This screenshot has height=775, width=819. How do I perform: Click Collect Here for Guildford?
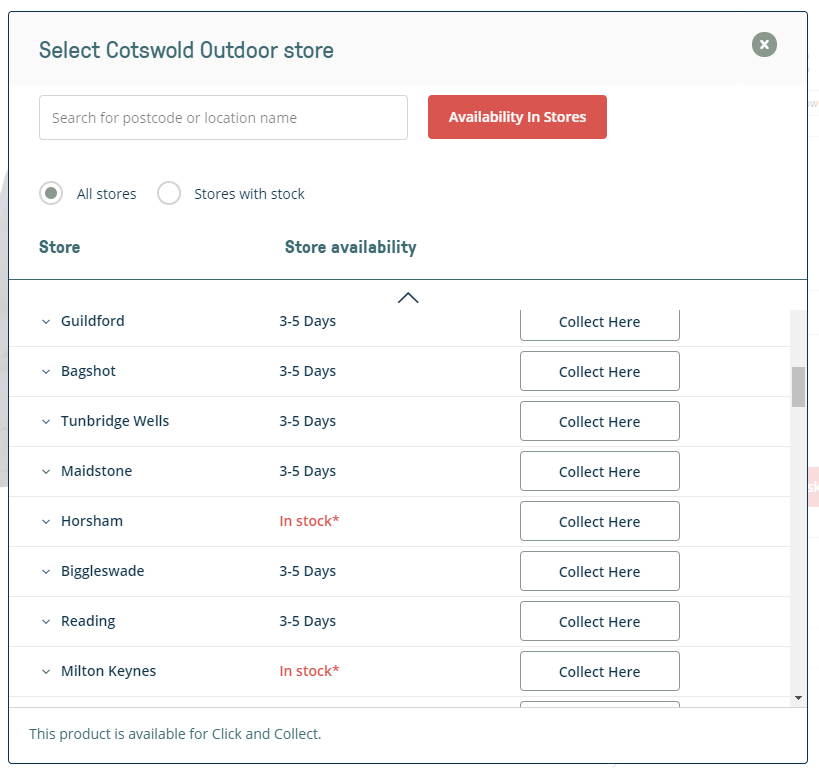point(599,323)
